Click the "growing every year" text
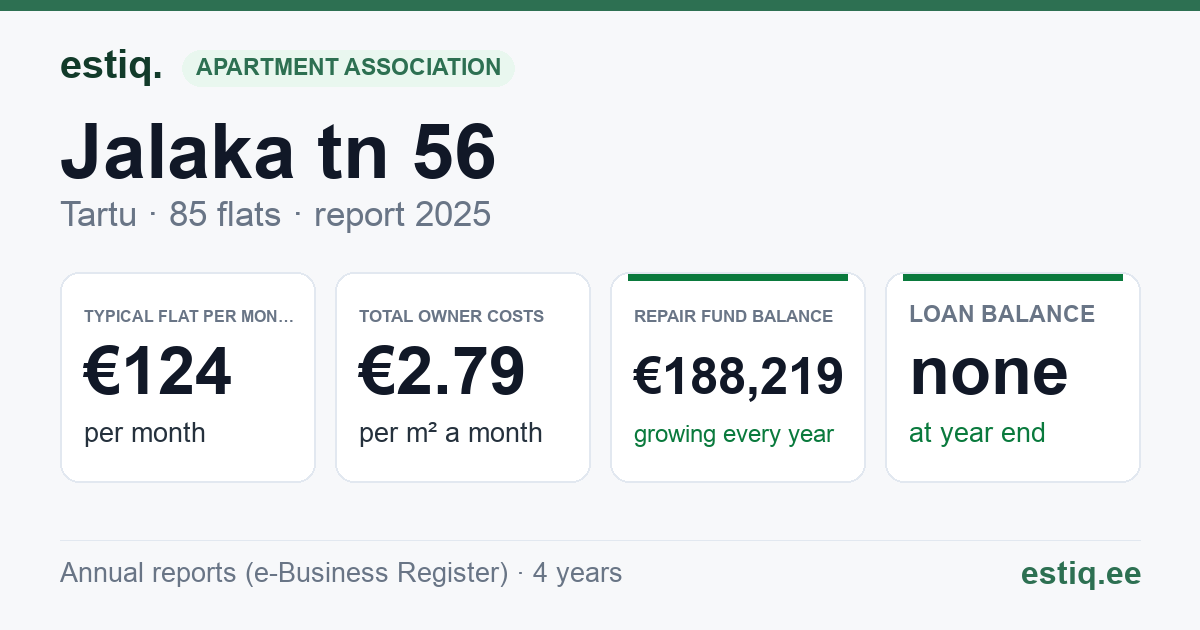 (733, 434)
